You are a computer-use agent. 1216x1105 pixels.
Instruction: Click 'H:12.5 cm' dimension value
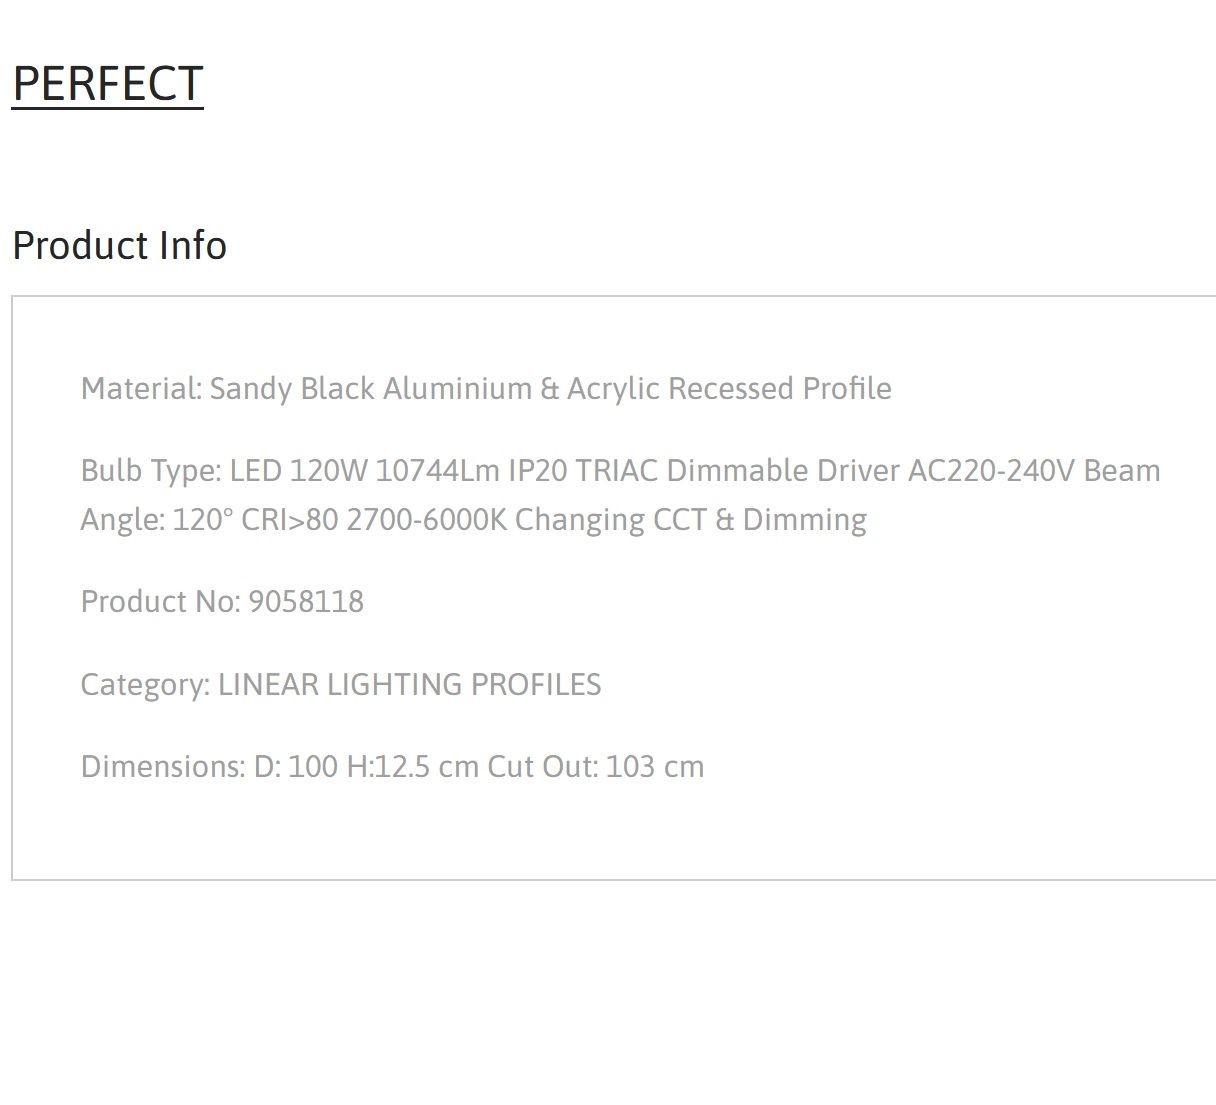tap(413, 767)
